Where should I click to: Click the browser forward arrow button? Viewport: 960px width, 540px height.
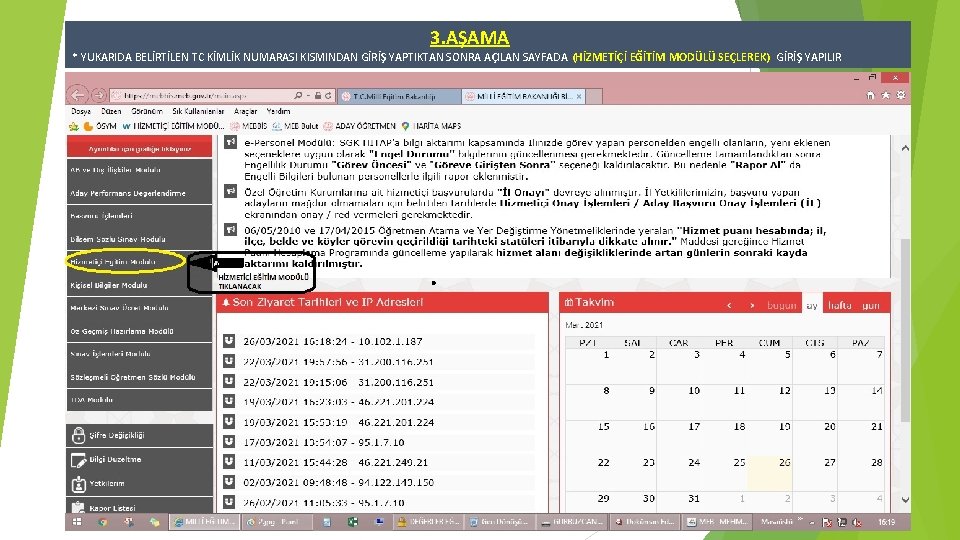click(98, 96)
